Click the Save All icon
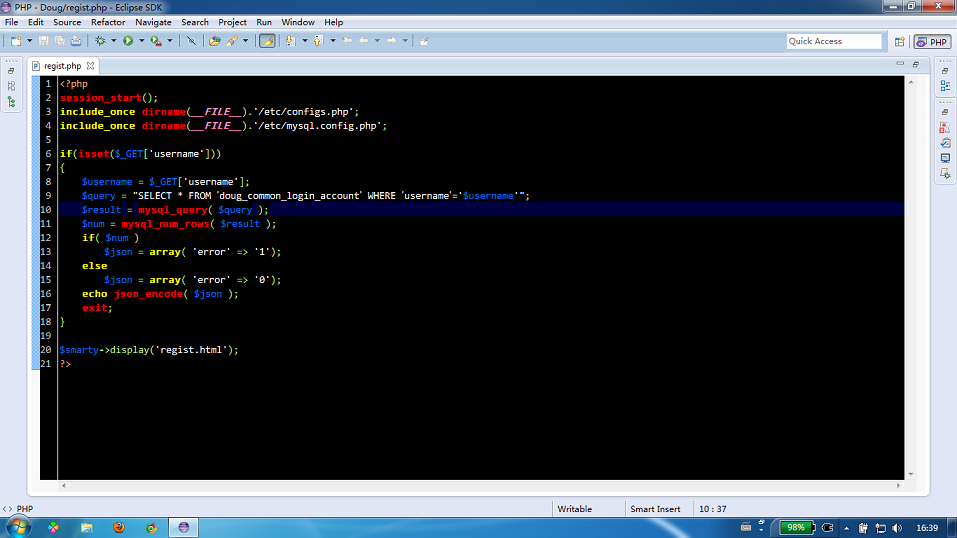This screenshot has width=957, height=538. [x=60, y=41]
